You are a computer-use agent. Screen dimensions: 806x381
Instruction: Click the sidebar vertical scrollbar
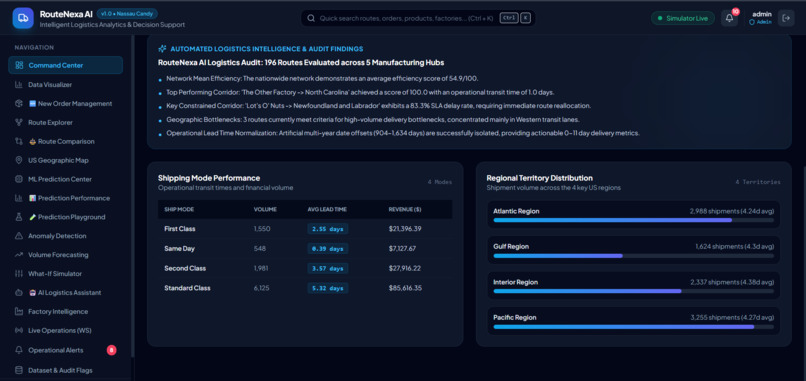(x=133, y=195)
